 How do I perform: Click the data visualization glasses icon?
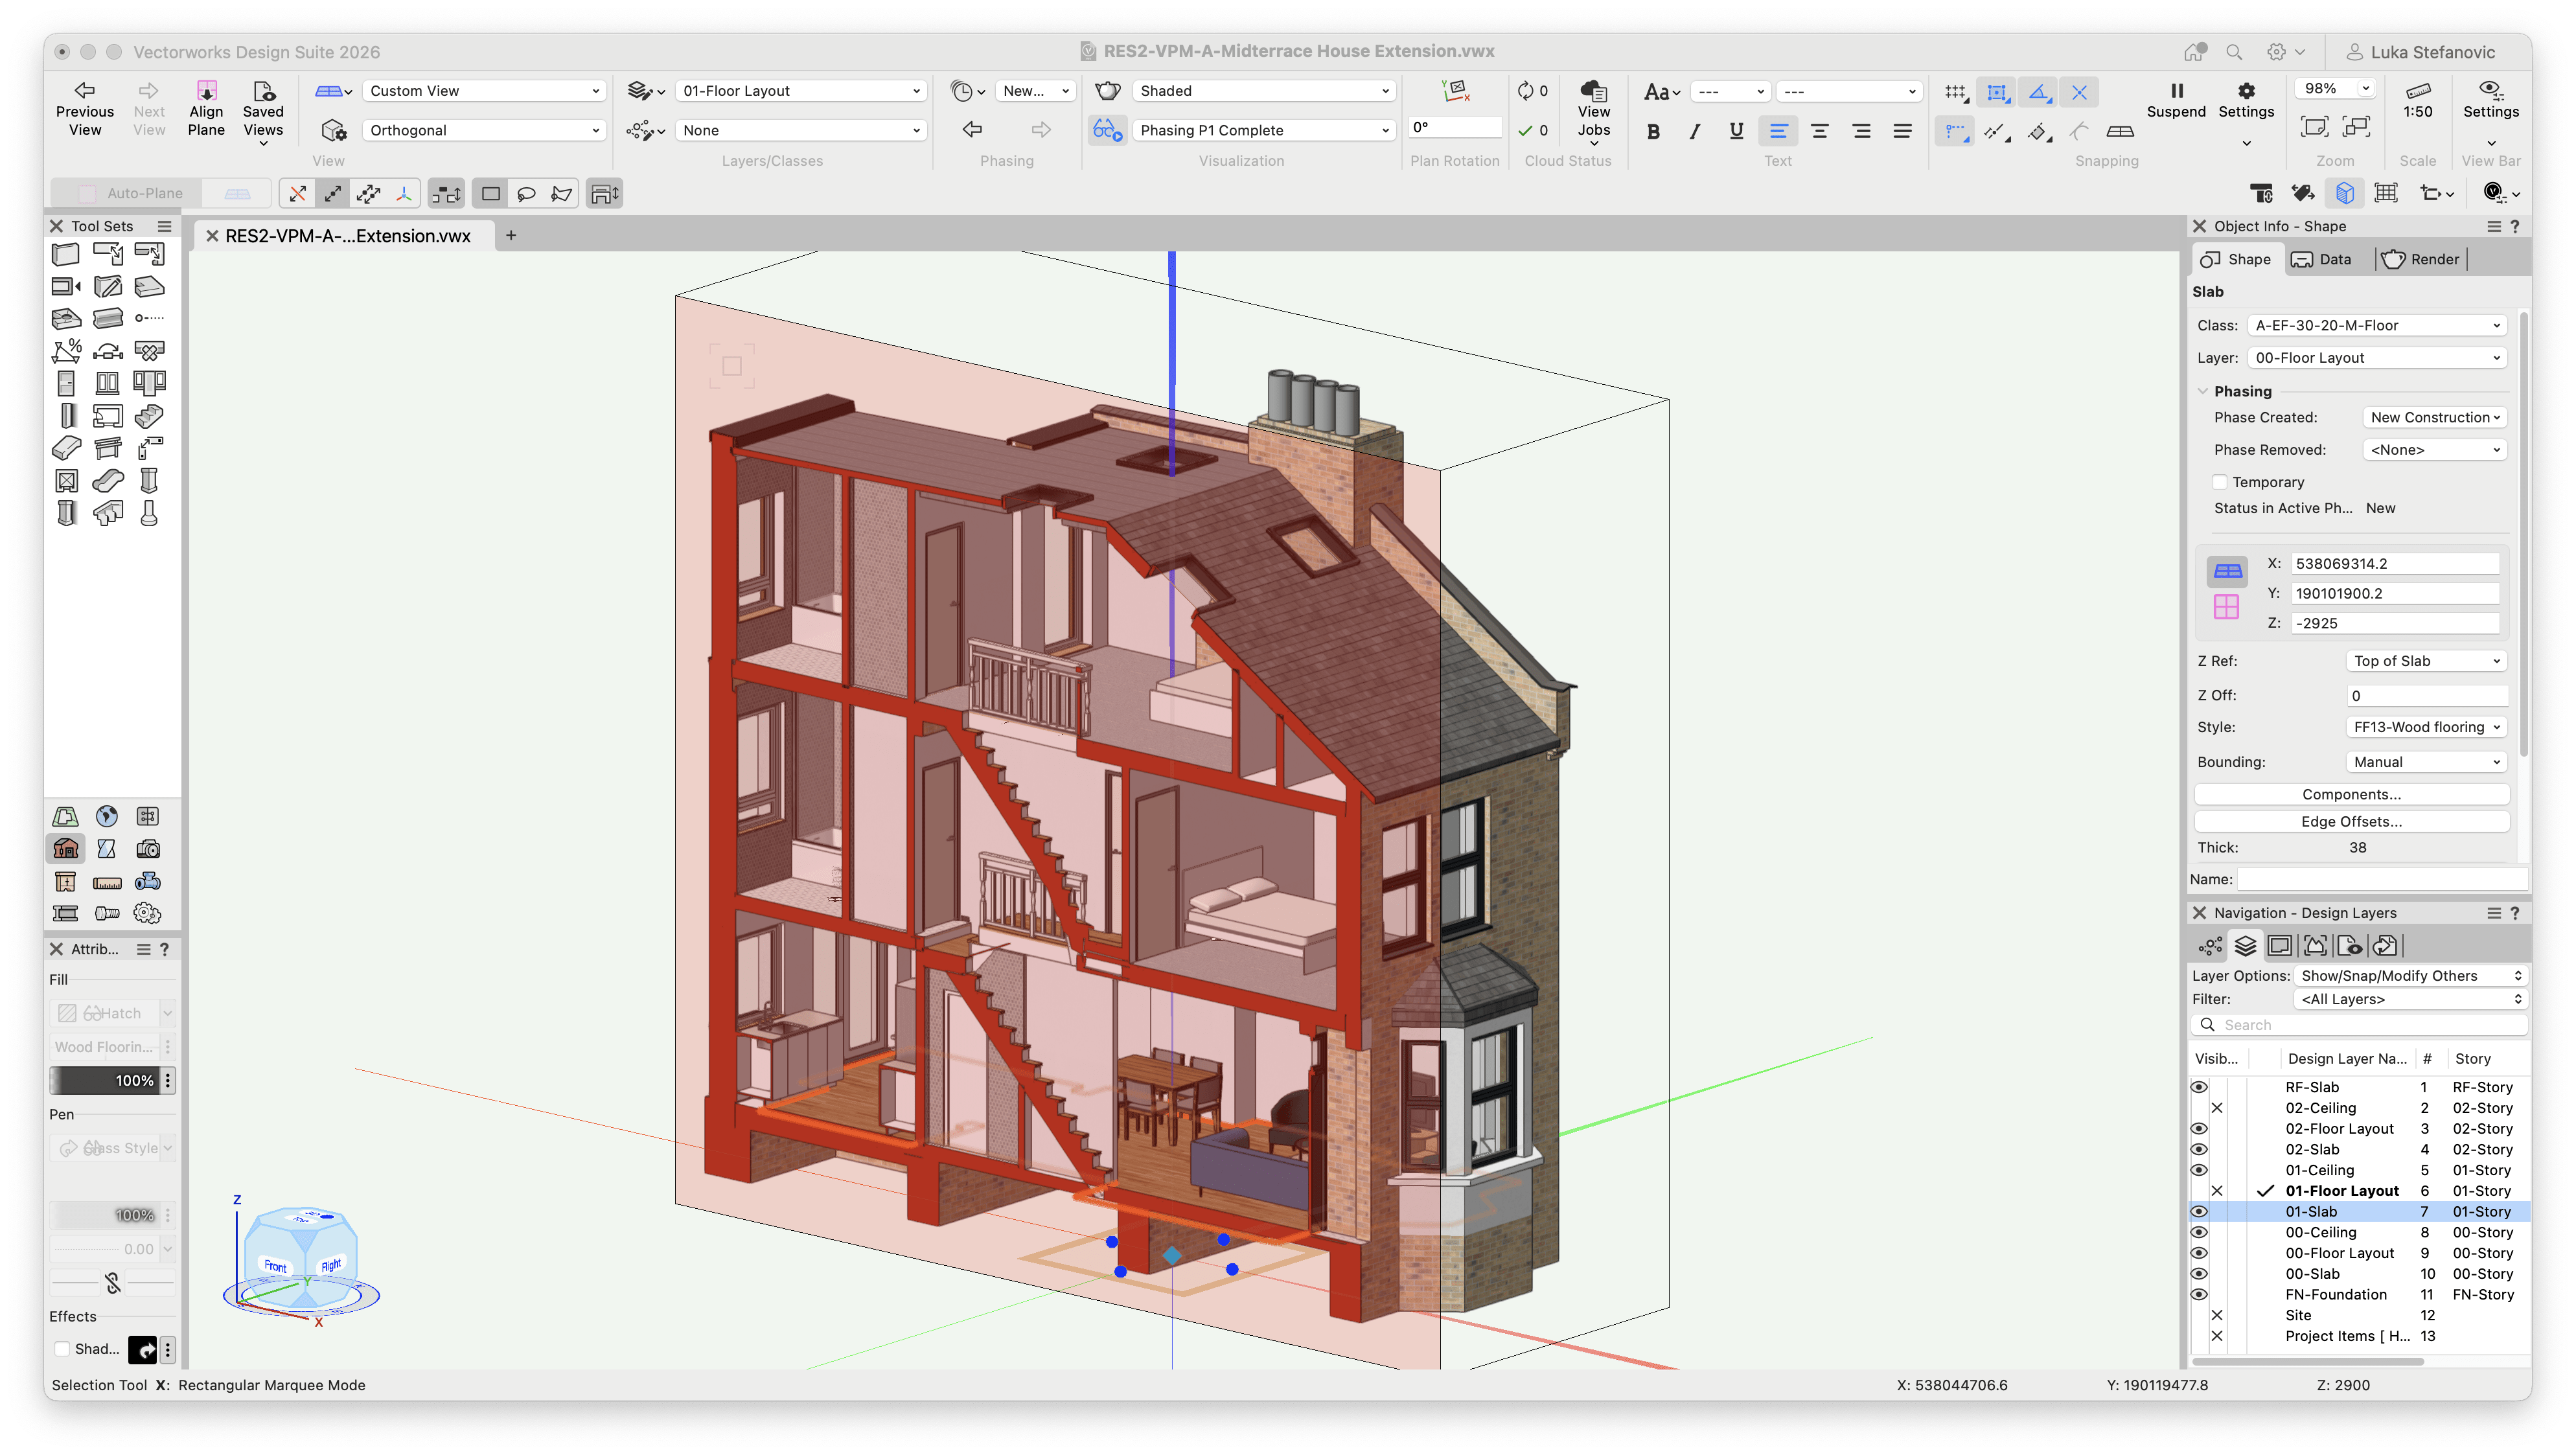(1107, 130)
